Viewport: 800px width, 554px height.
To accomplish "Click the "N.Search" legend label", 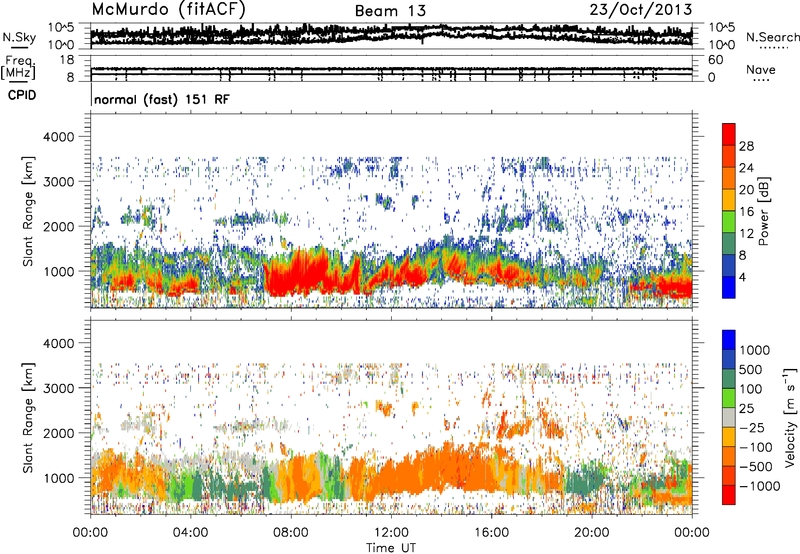I will [772, 37].
